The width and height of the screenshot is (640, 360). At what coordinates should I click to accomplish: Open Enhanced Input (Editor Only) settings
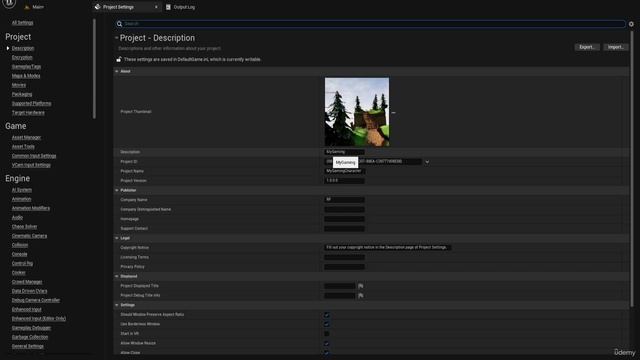pyautogui.click(x=38, y=318)
